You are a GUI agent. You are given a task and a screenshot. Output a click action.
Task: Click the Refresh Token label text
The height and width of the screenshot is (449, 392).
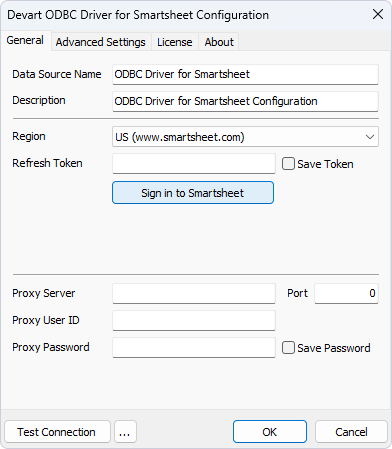(x=47, y=163)
